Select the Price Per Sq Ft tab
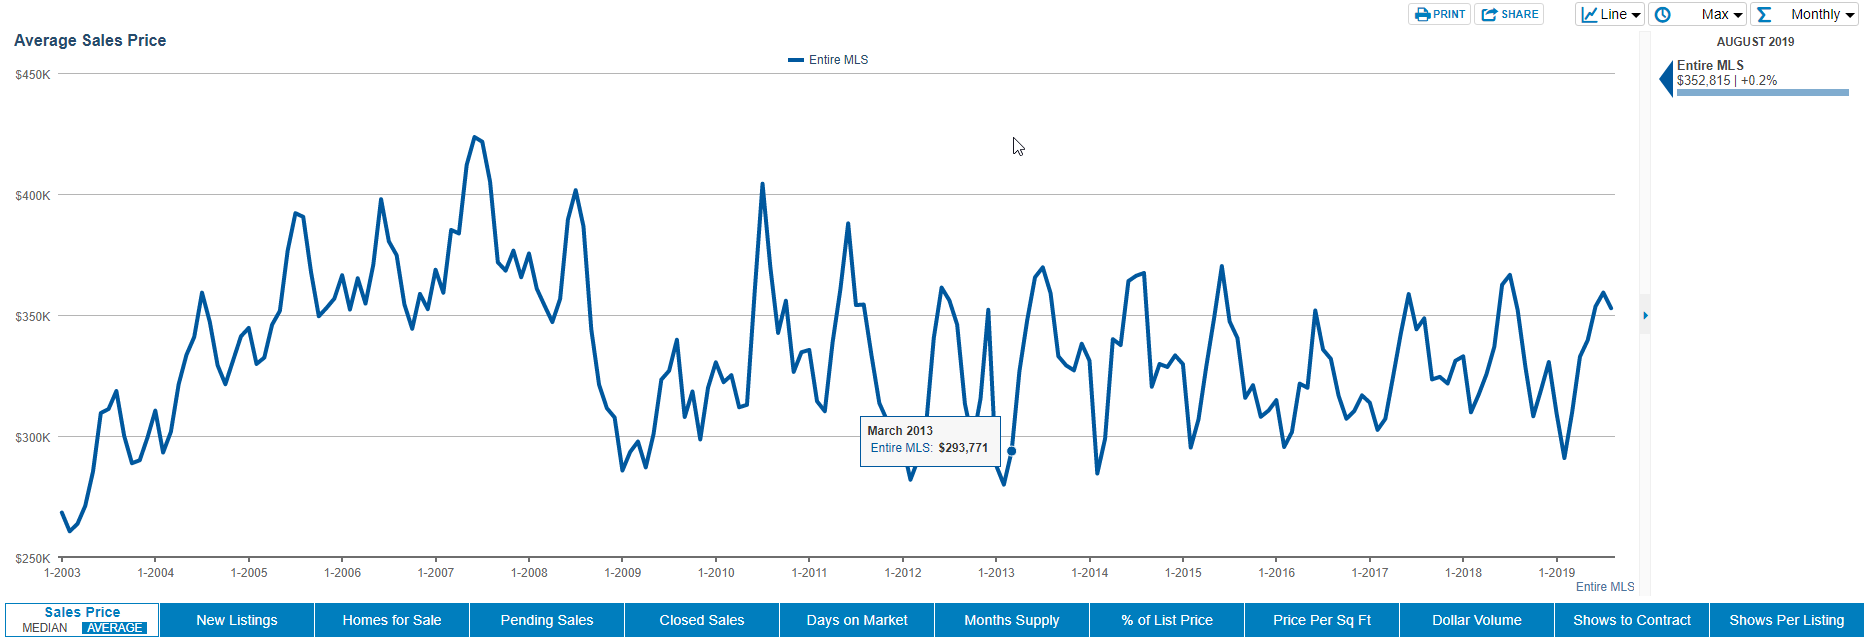Screen dimensions: 1870x639 [x=1321, y=620]
